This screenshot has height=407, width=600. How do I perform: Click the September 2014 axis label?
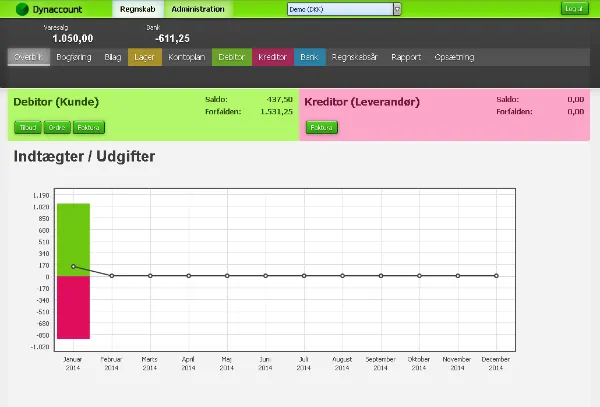(x=380, y=363)
